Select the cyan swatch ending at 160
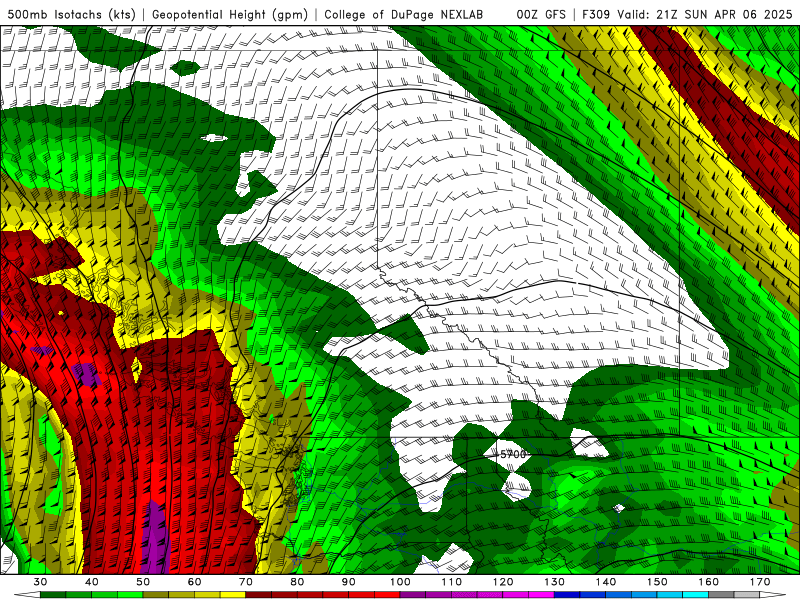 695,594
